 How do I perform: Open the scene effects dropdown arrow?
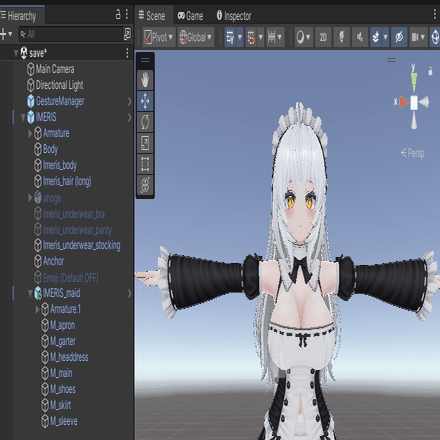pos(385,37)
